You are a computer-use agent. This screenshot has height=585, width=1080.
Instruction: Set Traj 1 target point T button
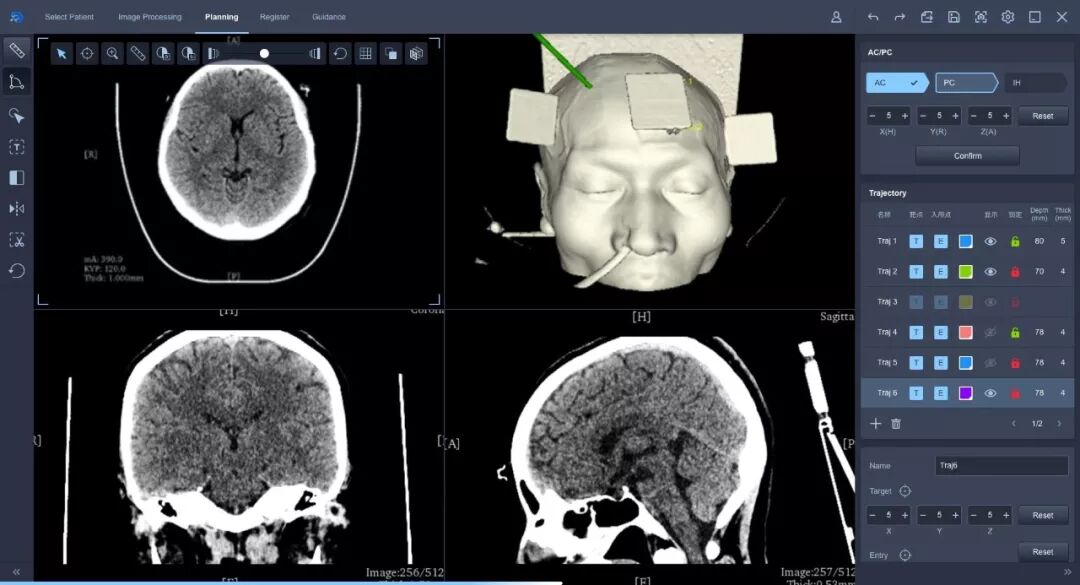(916, 241)
